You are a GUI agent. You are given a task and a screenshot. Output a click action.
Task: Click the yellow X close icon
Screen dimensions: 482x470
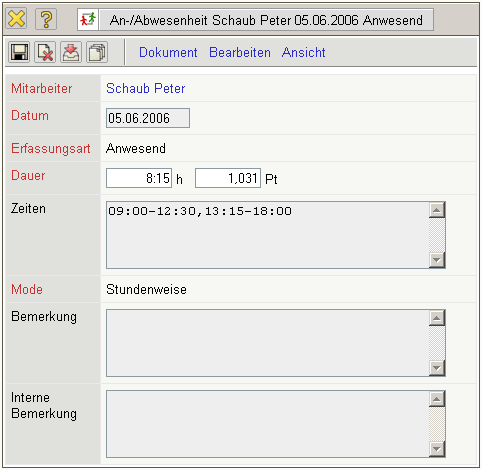coord(16,19)
